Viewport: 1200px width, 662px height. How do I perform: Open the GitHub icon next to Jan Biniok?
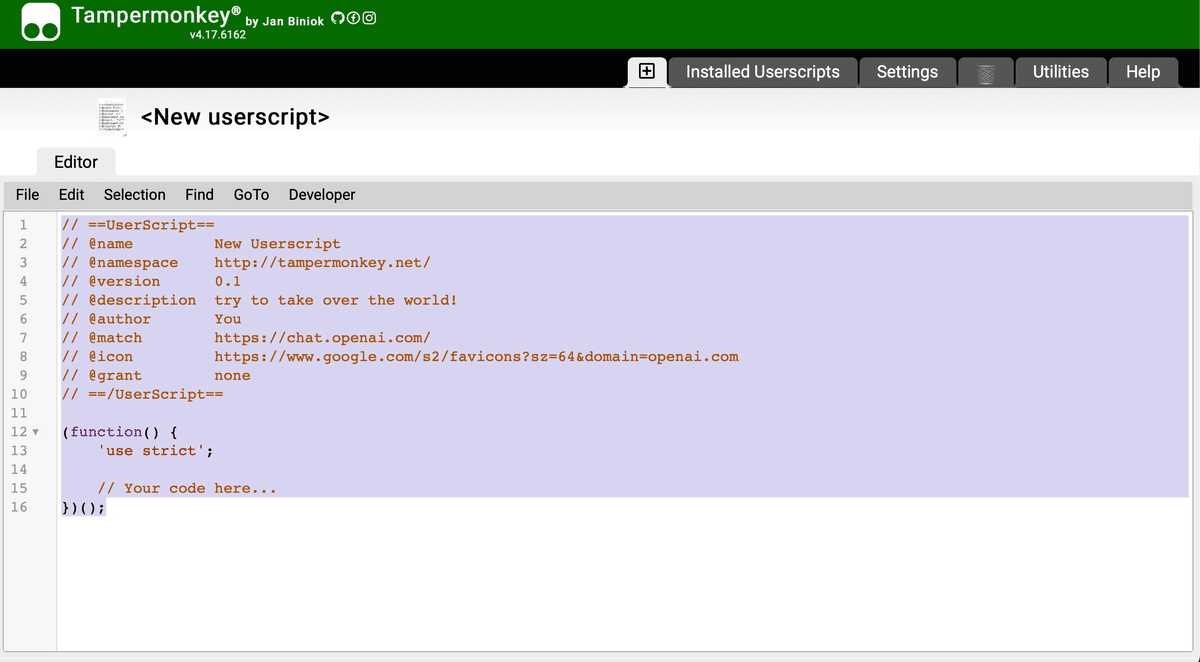(x=337, y=19)
